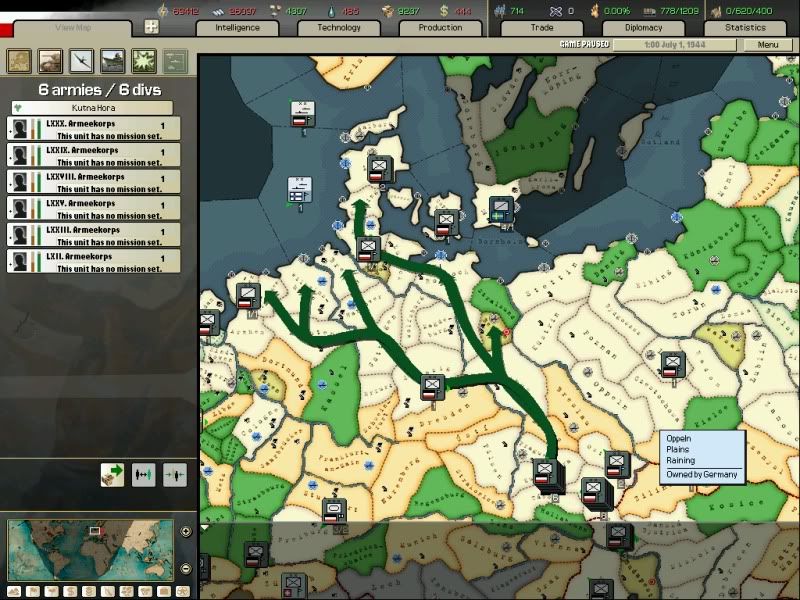Click the first map icon in left toolbar

coord(19,62)
